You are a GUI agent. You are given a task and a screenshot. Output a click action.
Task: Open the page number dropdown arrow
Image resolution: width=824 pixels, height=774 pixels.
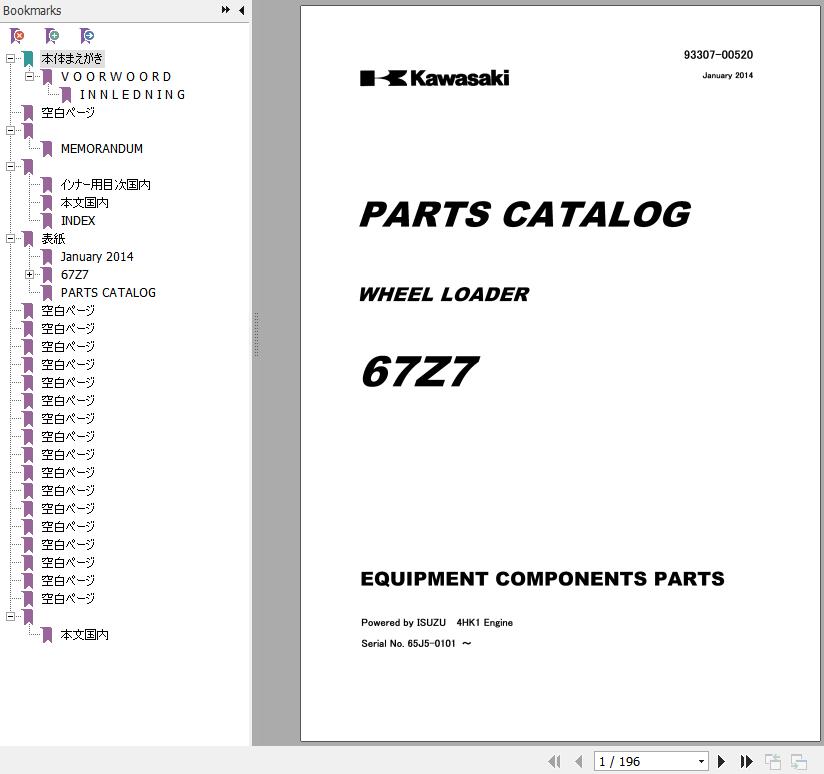701,761
